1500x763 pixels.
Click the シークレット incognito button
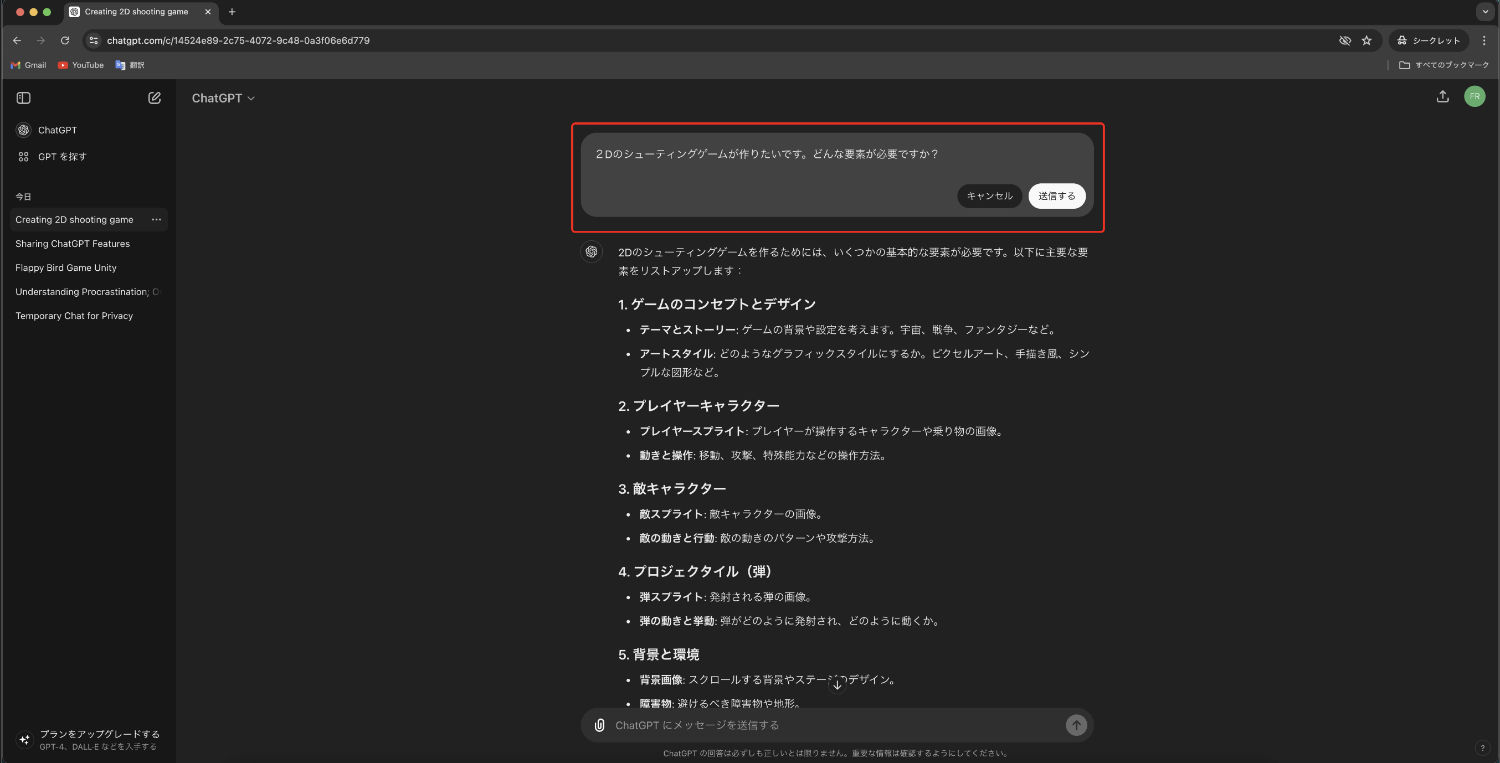[1428, 41]
